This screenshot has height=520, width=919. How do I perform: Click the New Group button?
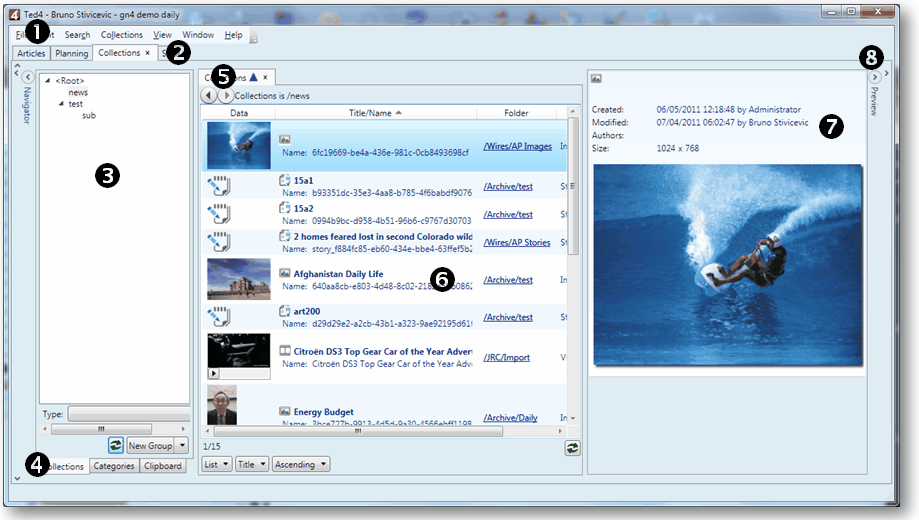(151, 446)
